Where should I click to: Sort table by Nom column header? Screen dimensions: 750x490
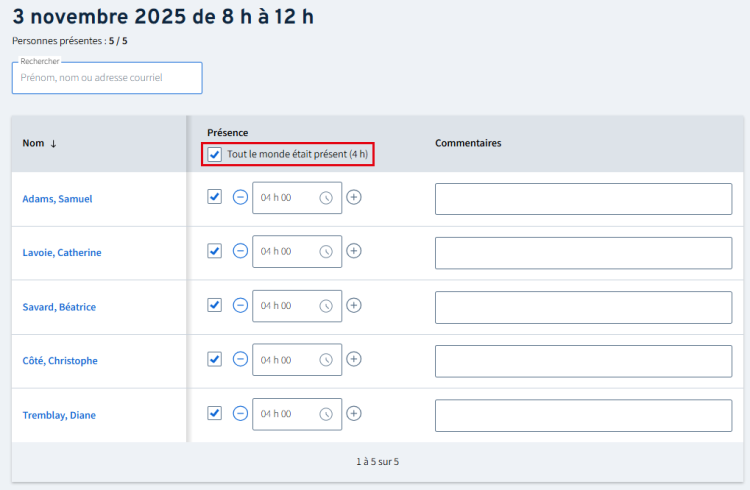(40, 144)
